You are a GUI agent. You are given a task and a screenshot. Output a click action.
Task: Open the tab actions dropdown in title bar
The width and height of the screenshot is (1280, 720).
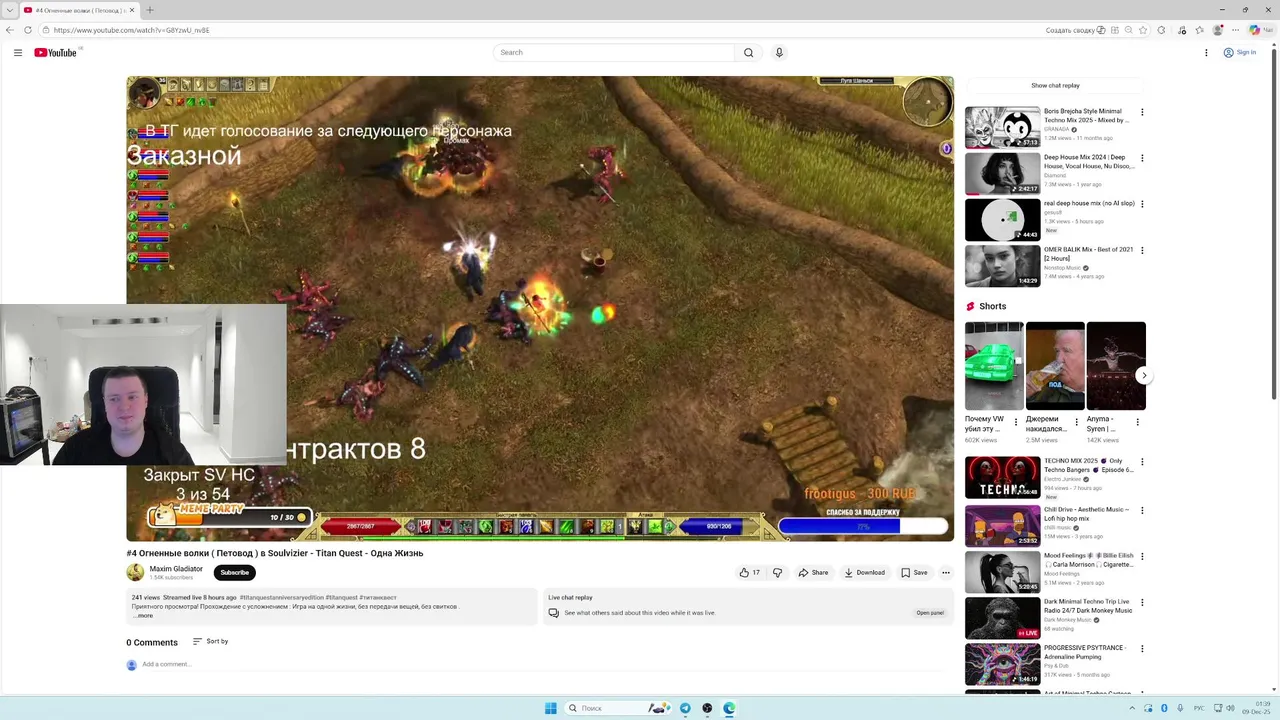pyautogui.click(x=8, y=10)
